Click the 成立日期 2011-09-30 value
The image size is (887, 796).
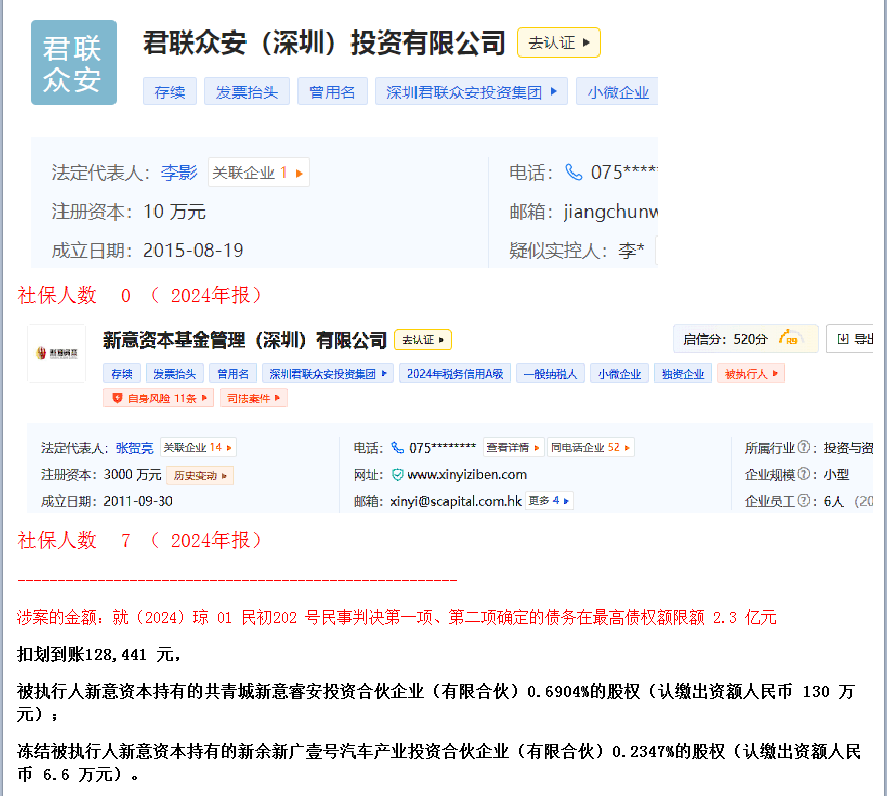[138, 501]
